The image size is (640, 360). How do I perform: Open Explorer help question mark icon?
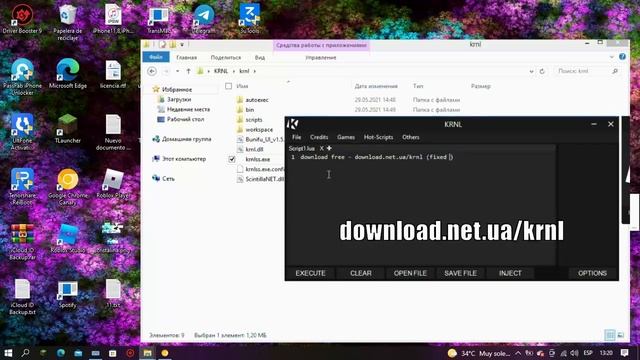pos(622,57)
